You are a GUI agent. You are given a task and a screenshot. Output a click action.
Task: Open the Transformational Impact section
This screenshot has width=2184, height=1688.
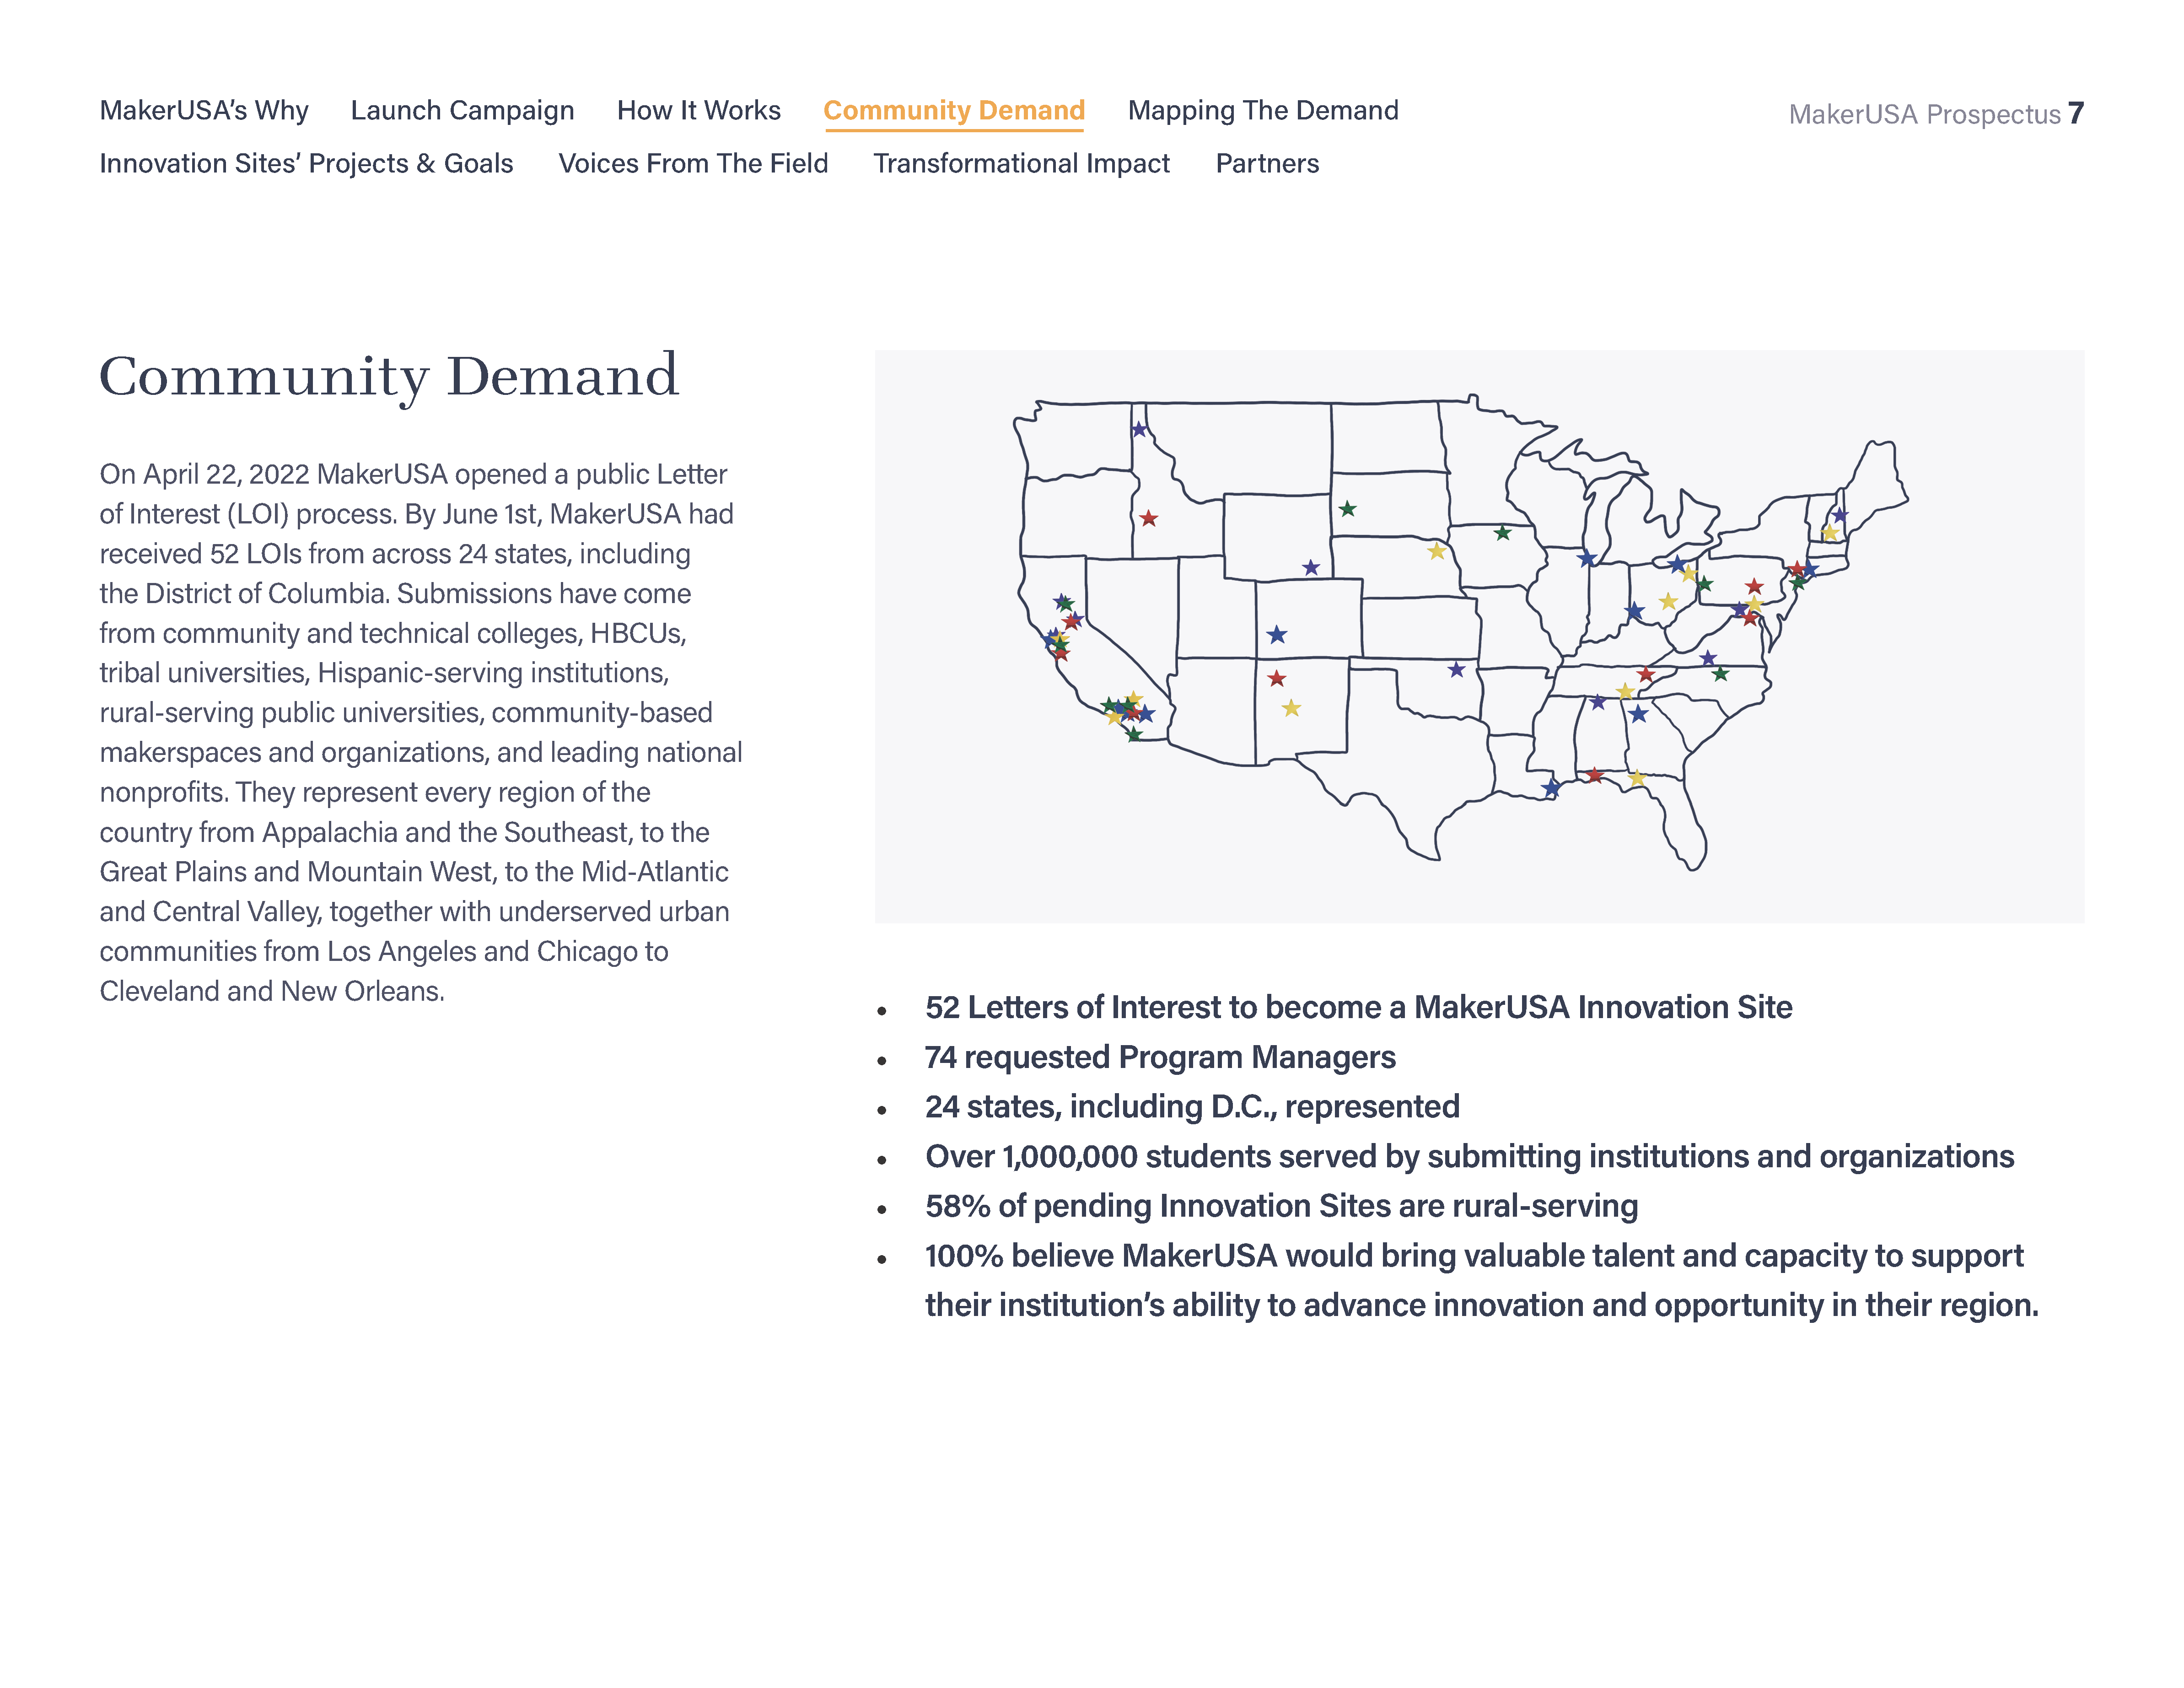(x=1021, y=163)
